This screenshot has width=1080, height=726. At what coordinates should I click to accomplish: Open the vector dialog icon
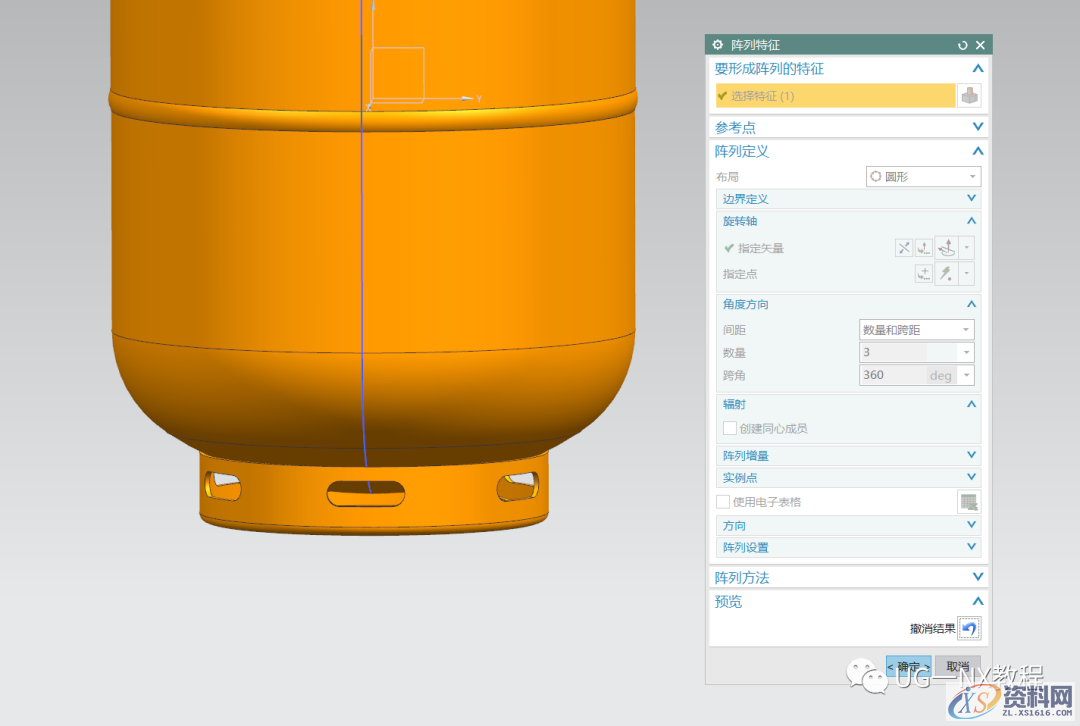pyautogui.click(x=924, y=248)
